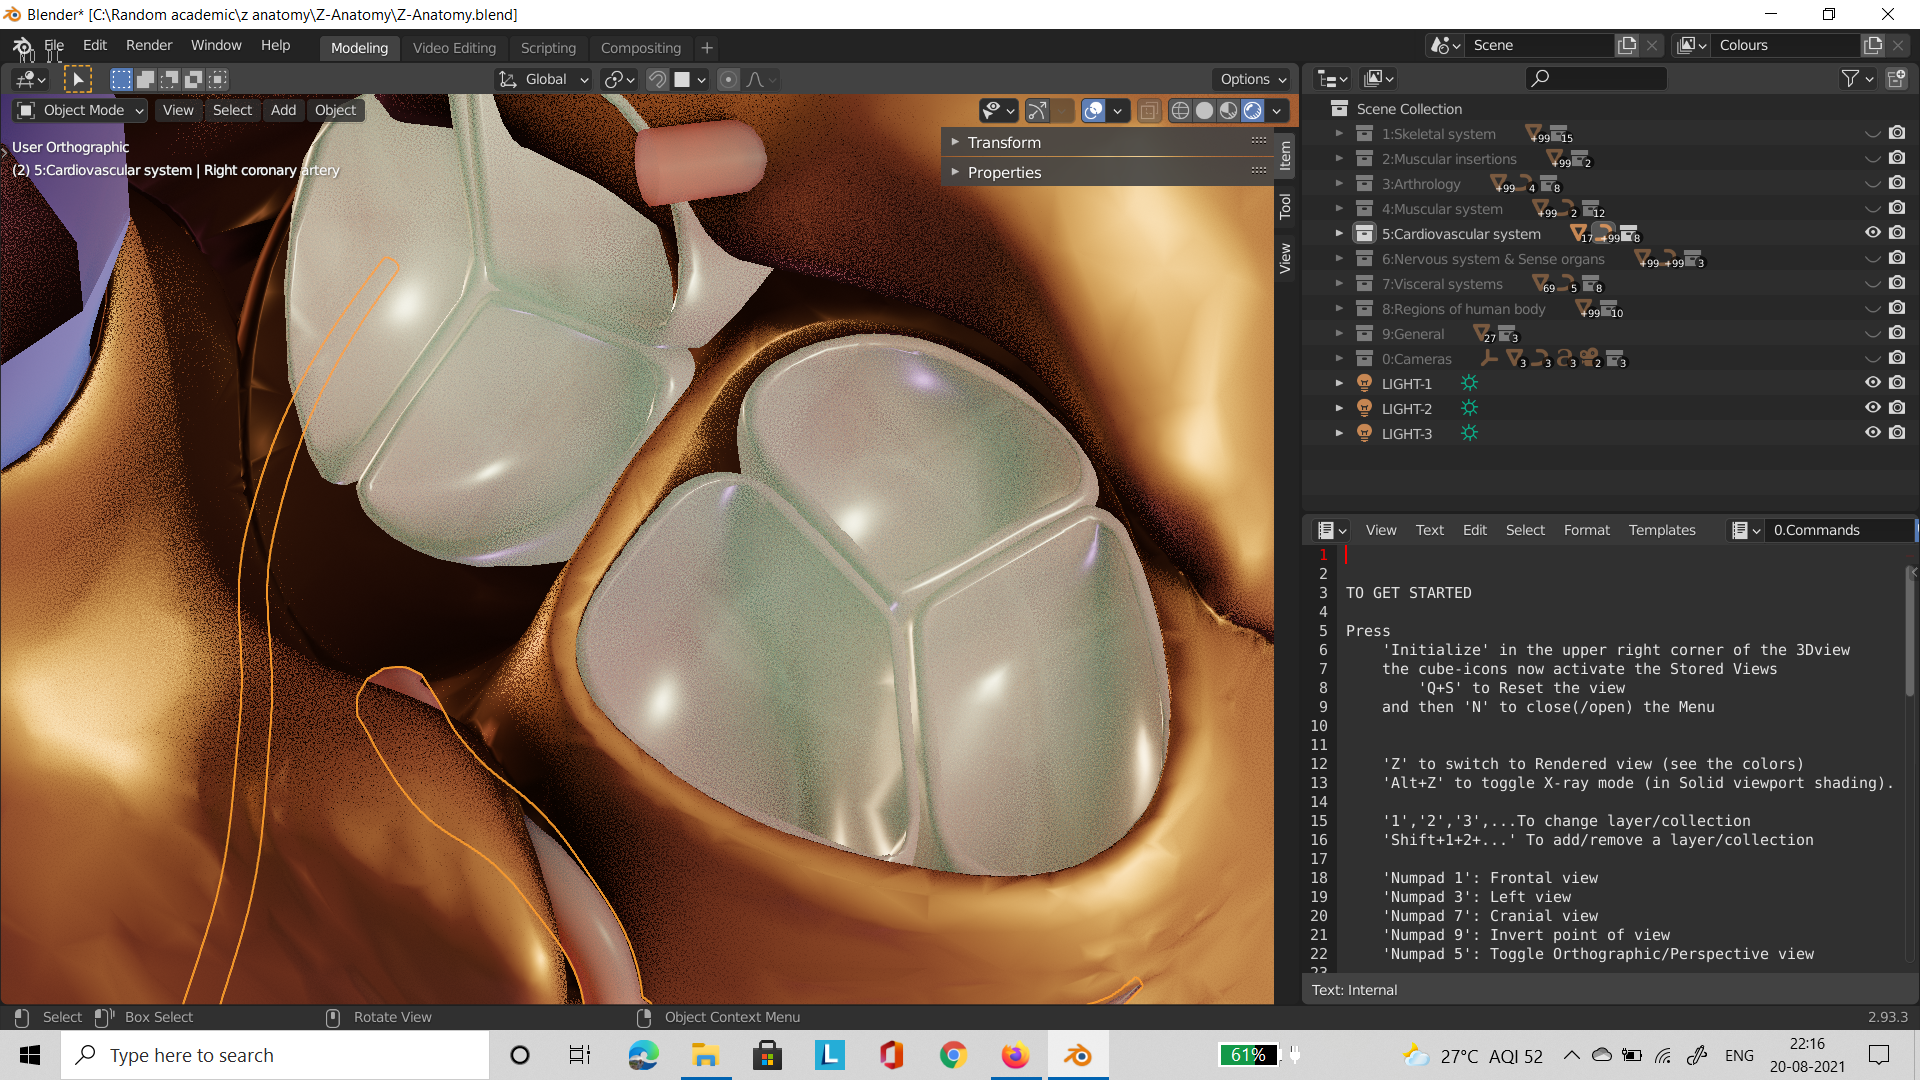Hide 5:Cardiovascular system in viewport

click(x=1872, y=232)
